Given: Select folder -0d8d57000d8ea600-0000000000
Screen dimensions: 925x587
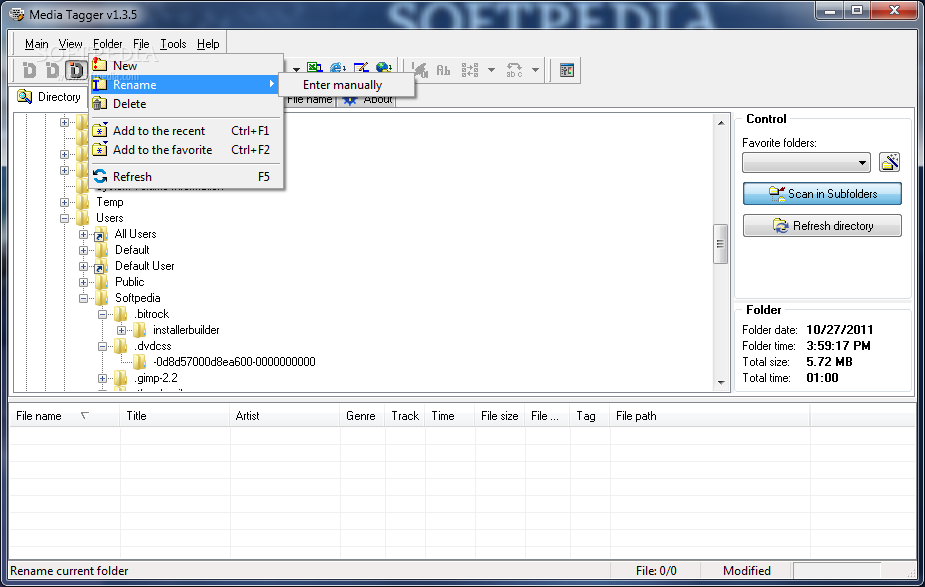Looking at the screenshot, I should click(234, 362).
